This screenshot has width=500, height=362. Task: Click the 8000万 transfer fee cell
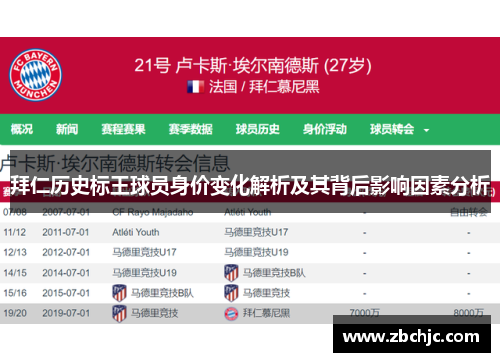(x=468, y=313)
